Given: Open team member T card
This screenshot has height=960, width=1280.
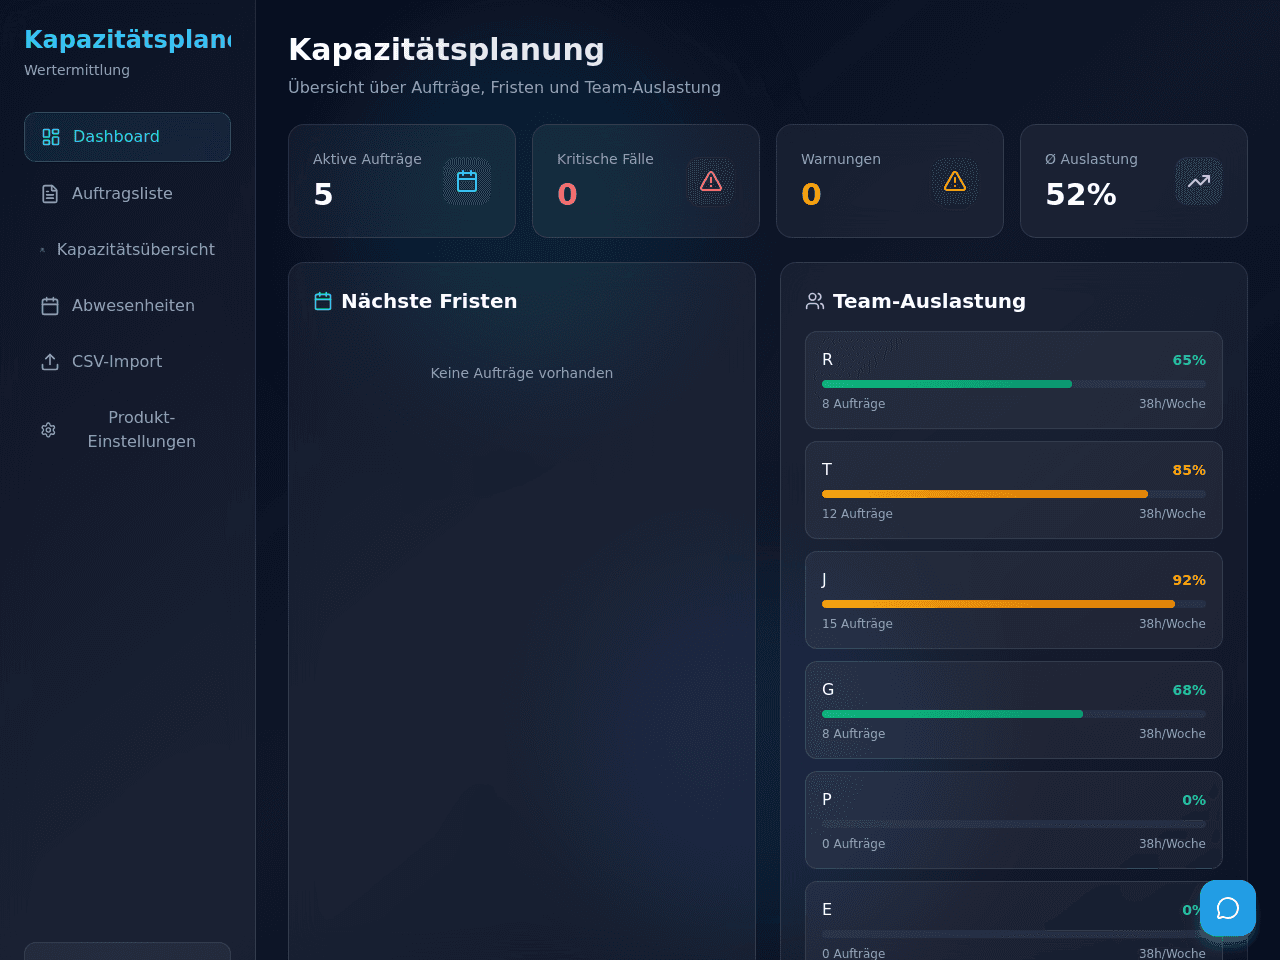Looking at the screenshot, I should point(1014,490).
